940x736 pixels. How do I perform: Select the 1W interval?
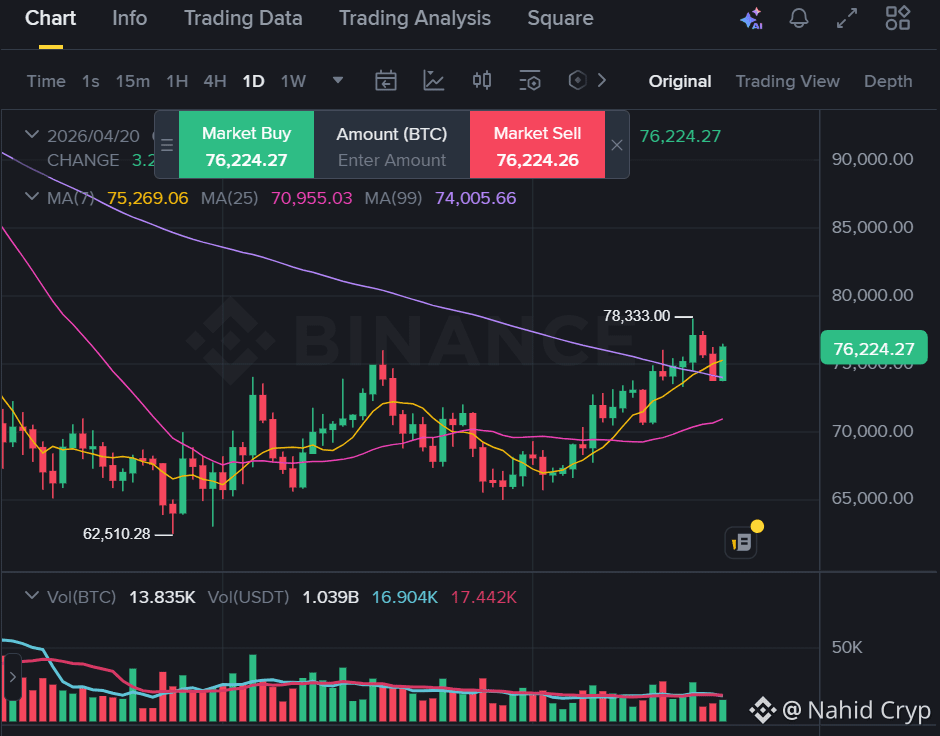pyautogui.click(x=293, y=81)
